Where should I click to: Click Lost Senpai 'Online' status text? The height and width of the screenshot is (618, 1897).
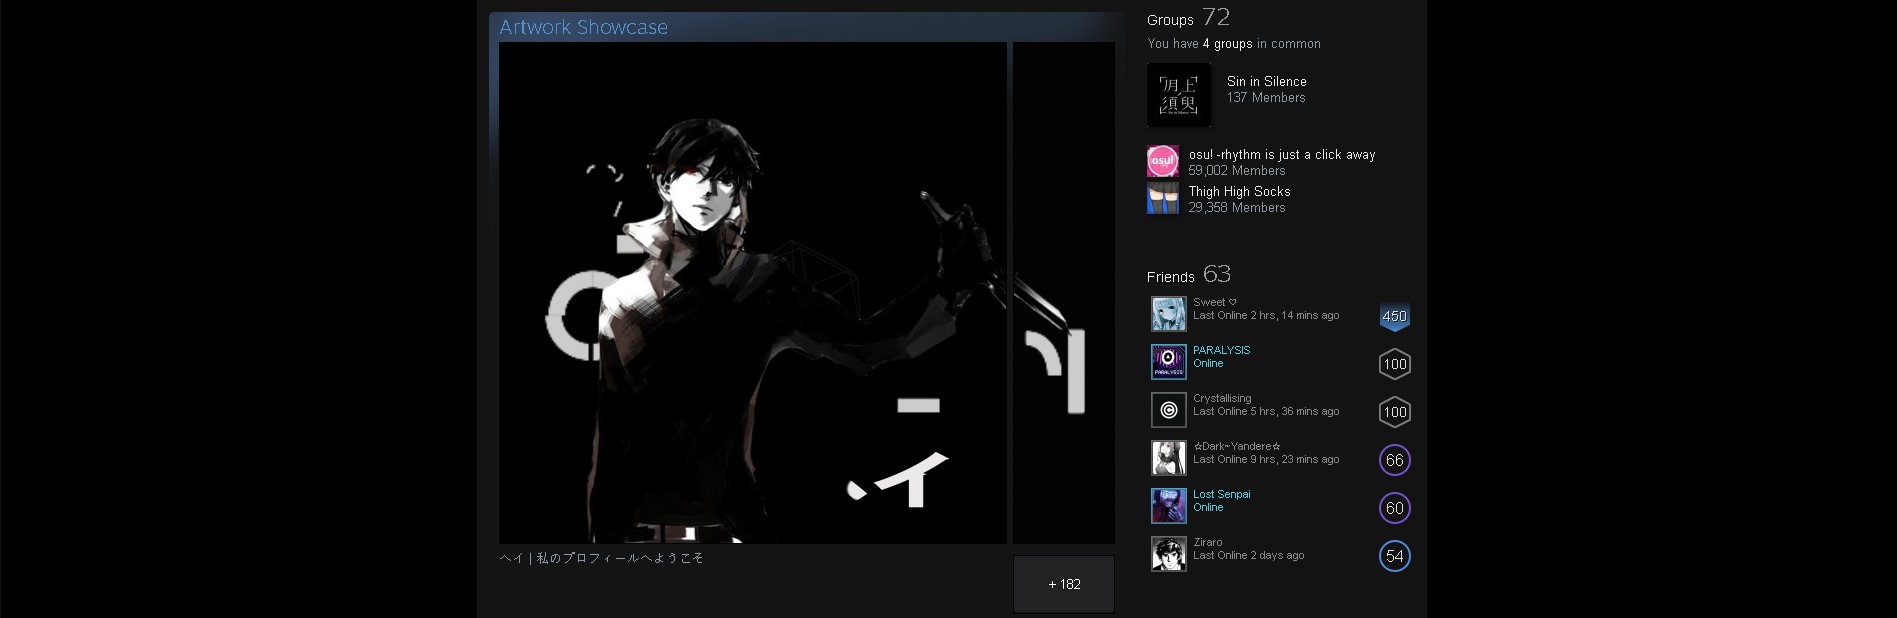coord(1208,507)
